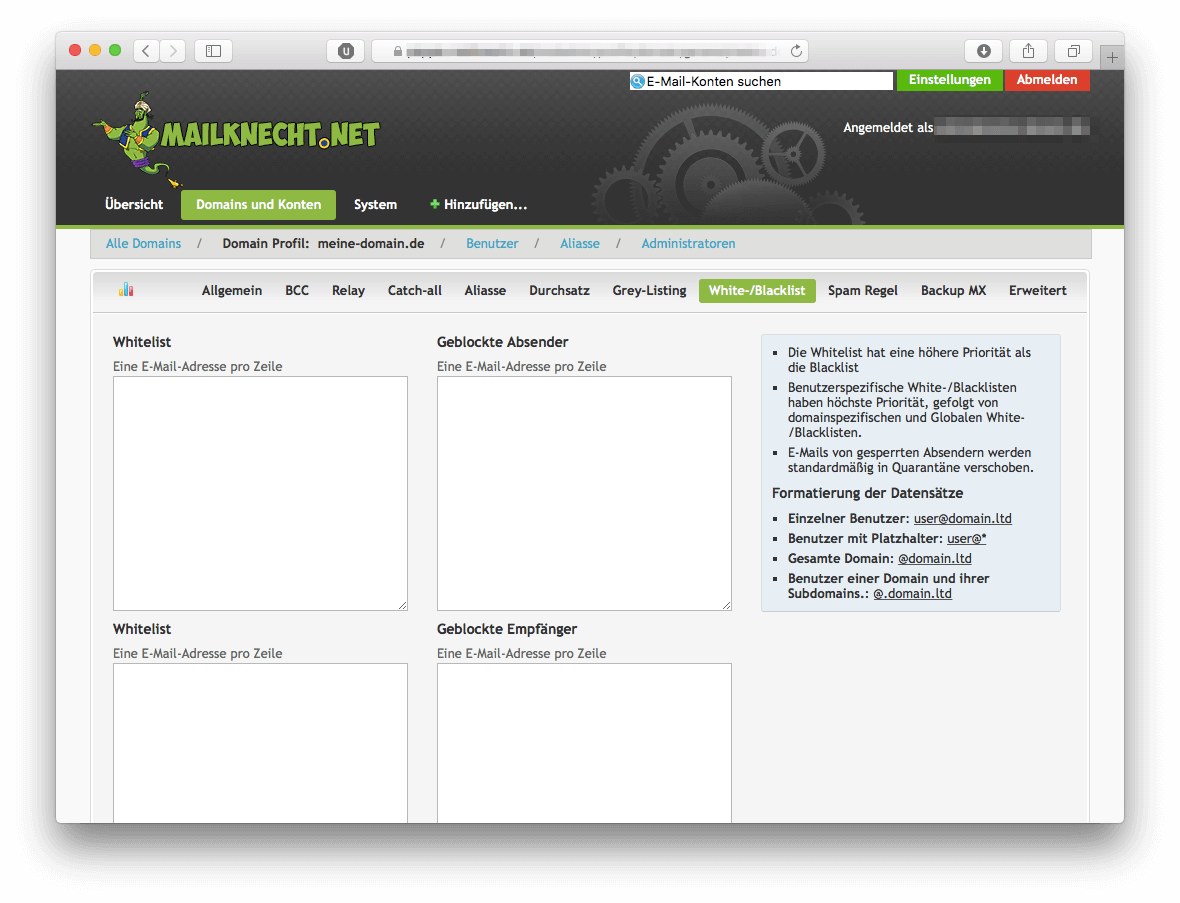The width and height of the screenshot is (1180, 903).
Task: Go to Alle Domains breadcrumb
Action: coord(144,243)
